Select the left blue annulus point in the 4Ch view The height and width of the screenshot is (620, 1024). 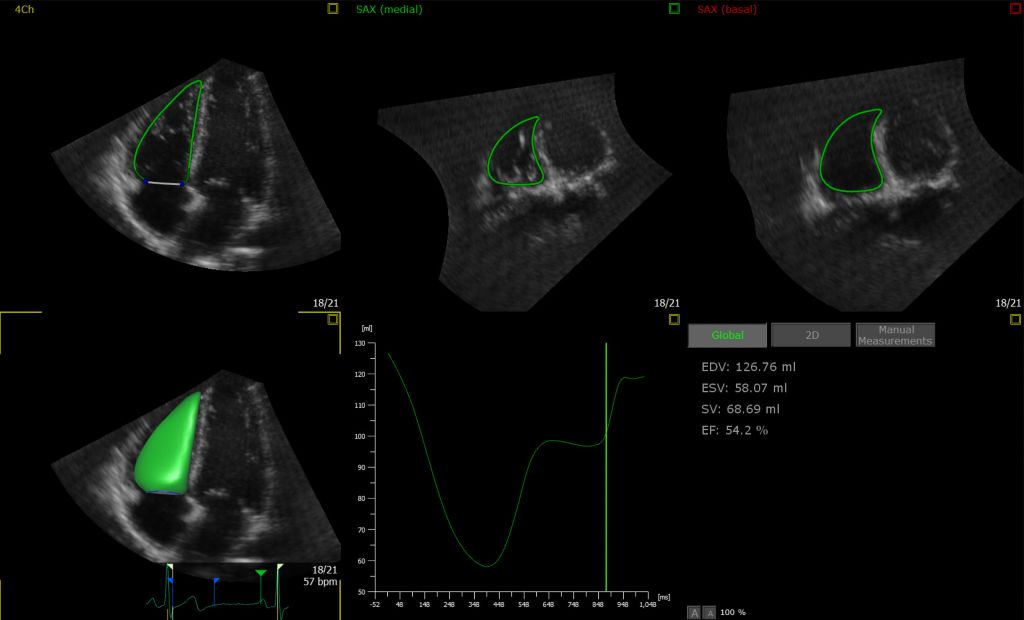146,182
